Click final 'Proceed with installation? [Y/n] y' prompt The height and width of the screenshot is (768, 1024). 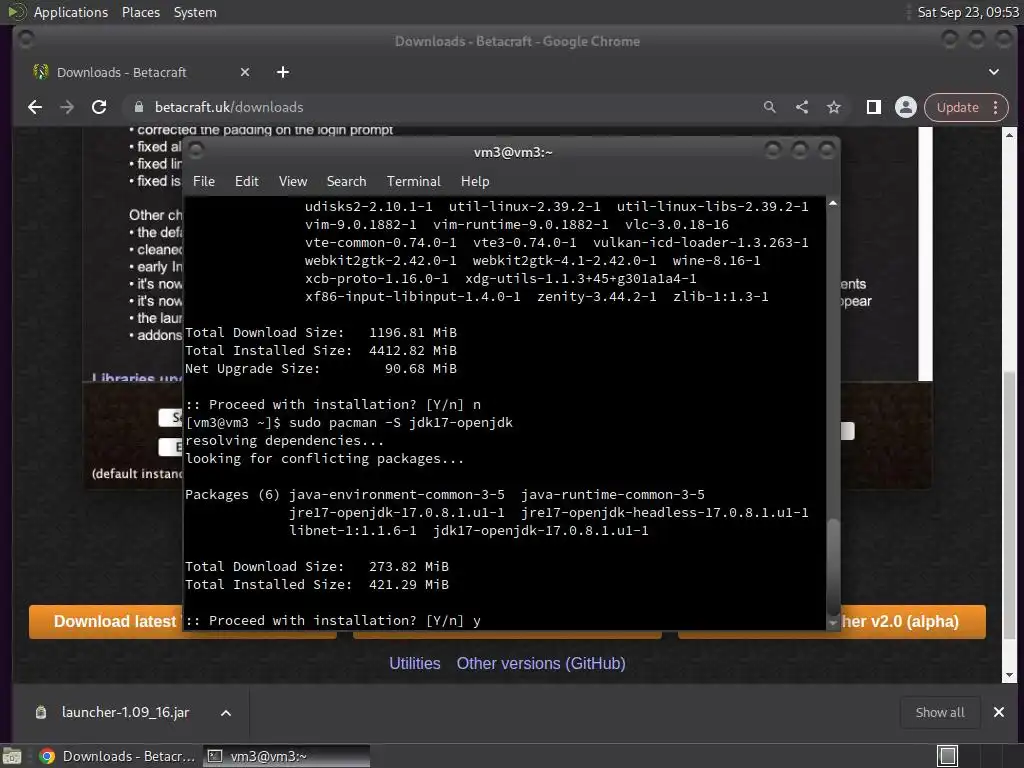pyautogui.click(x=333, y=620)
